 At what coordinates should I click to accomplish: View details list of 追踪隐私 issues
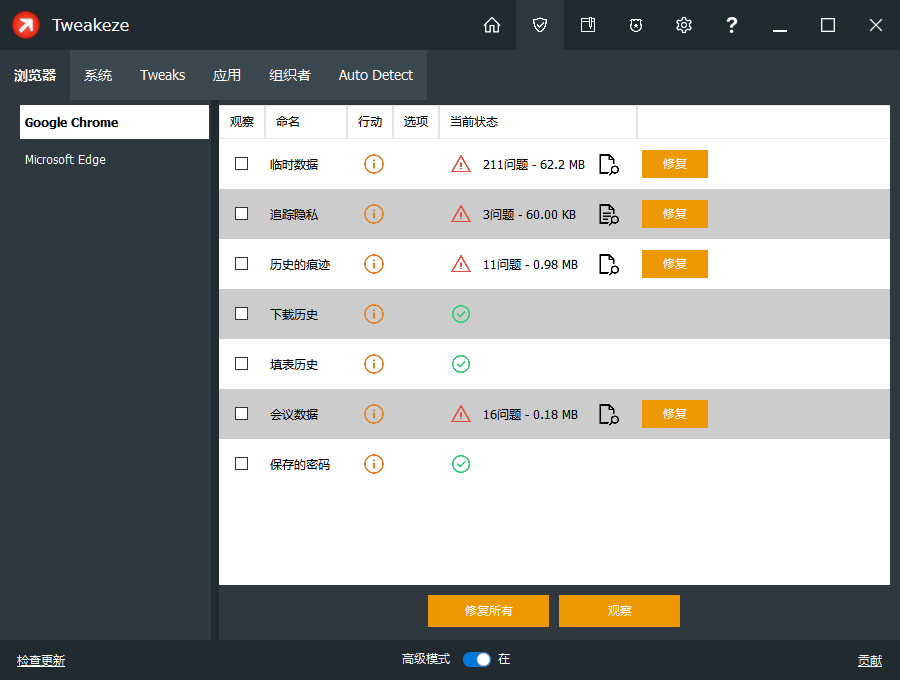coord(609,214)
